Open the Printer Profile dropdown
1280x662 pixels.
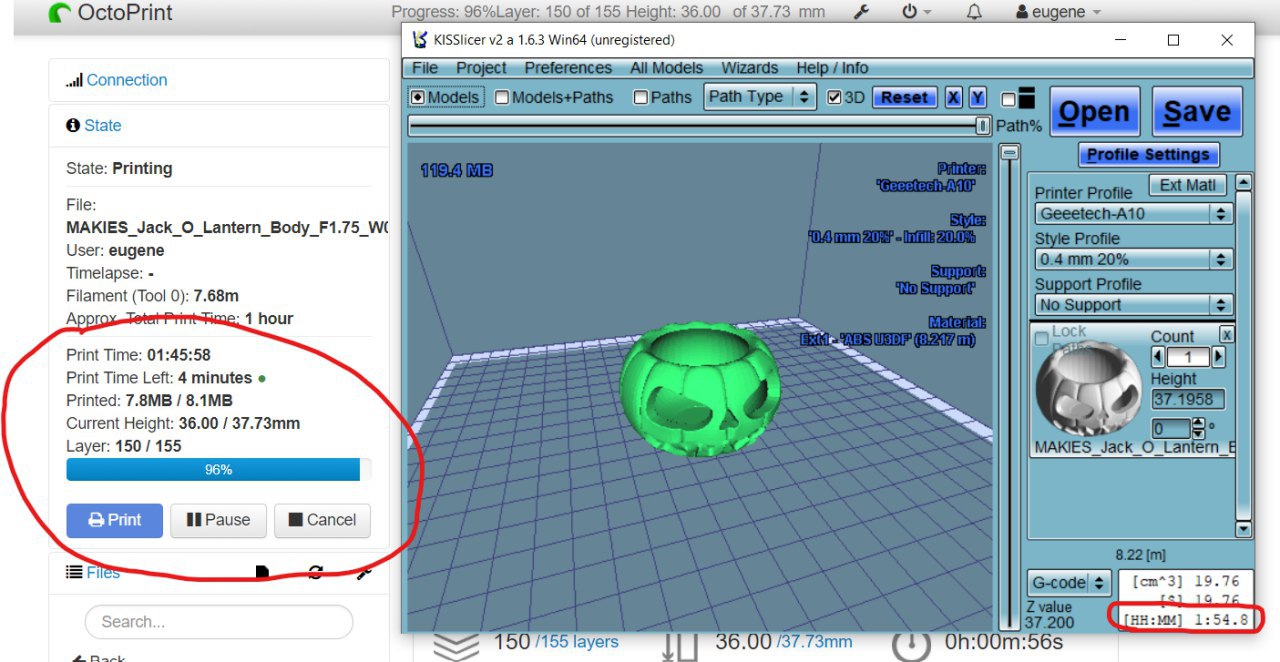coord(1134,214)
